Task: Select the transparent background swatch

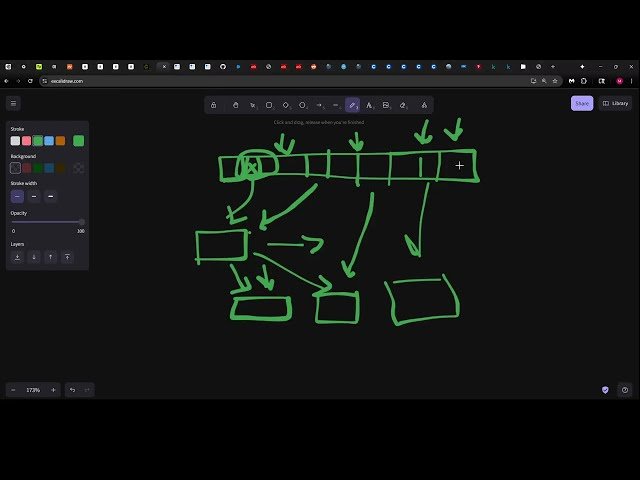Action: click(15, 168)
